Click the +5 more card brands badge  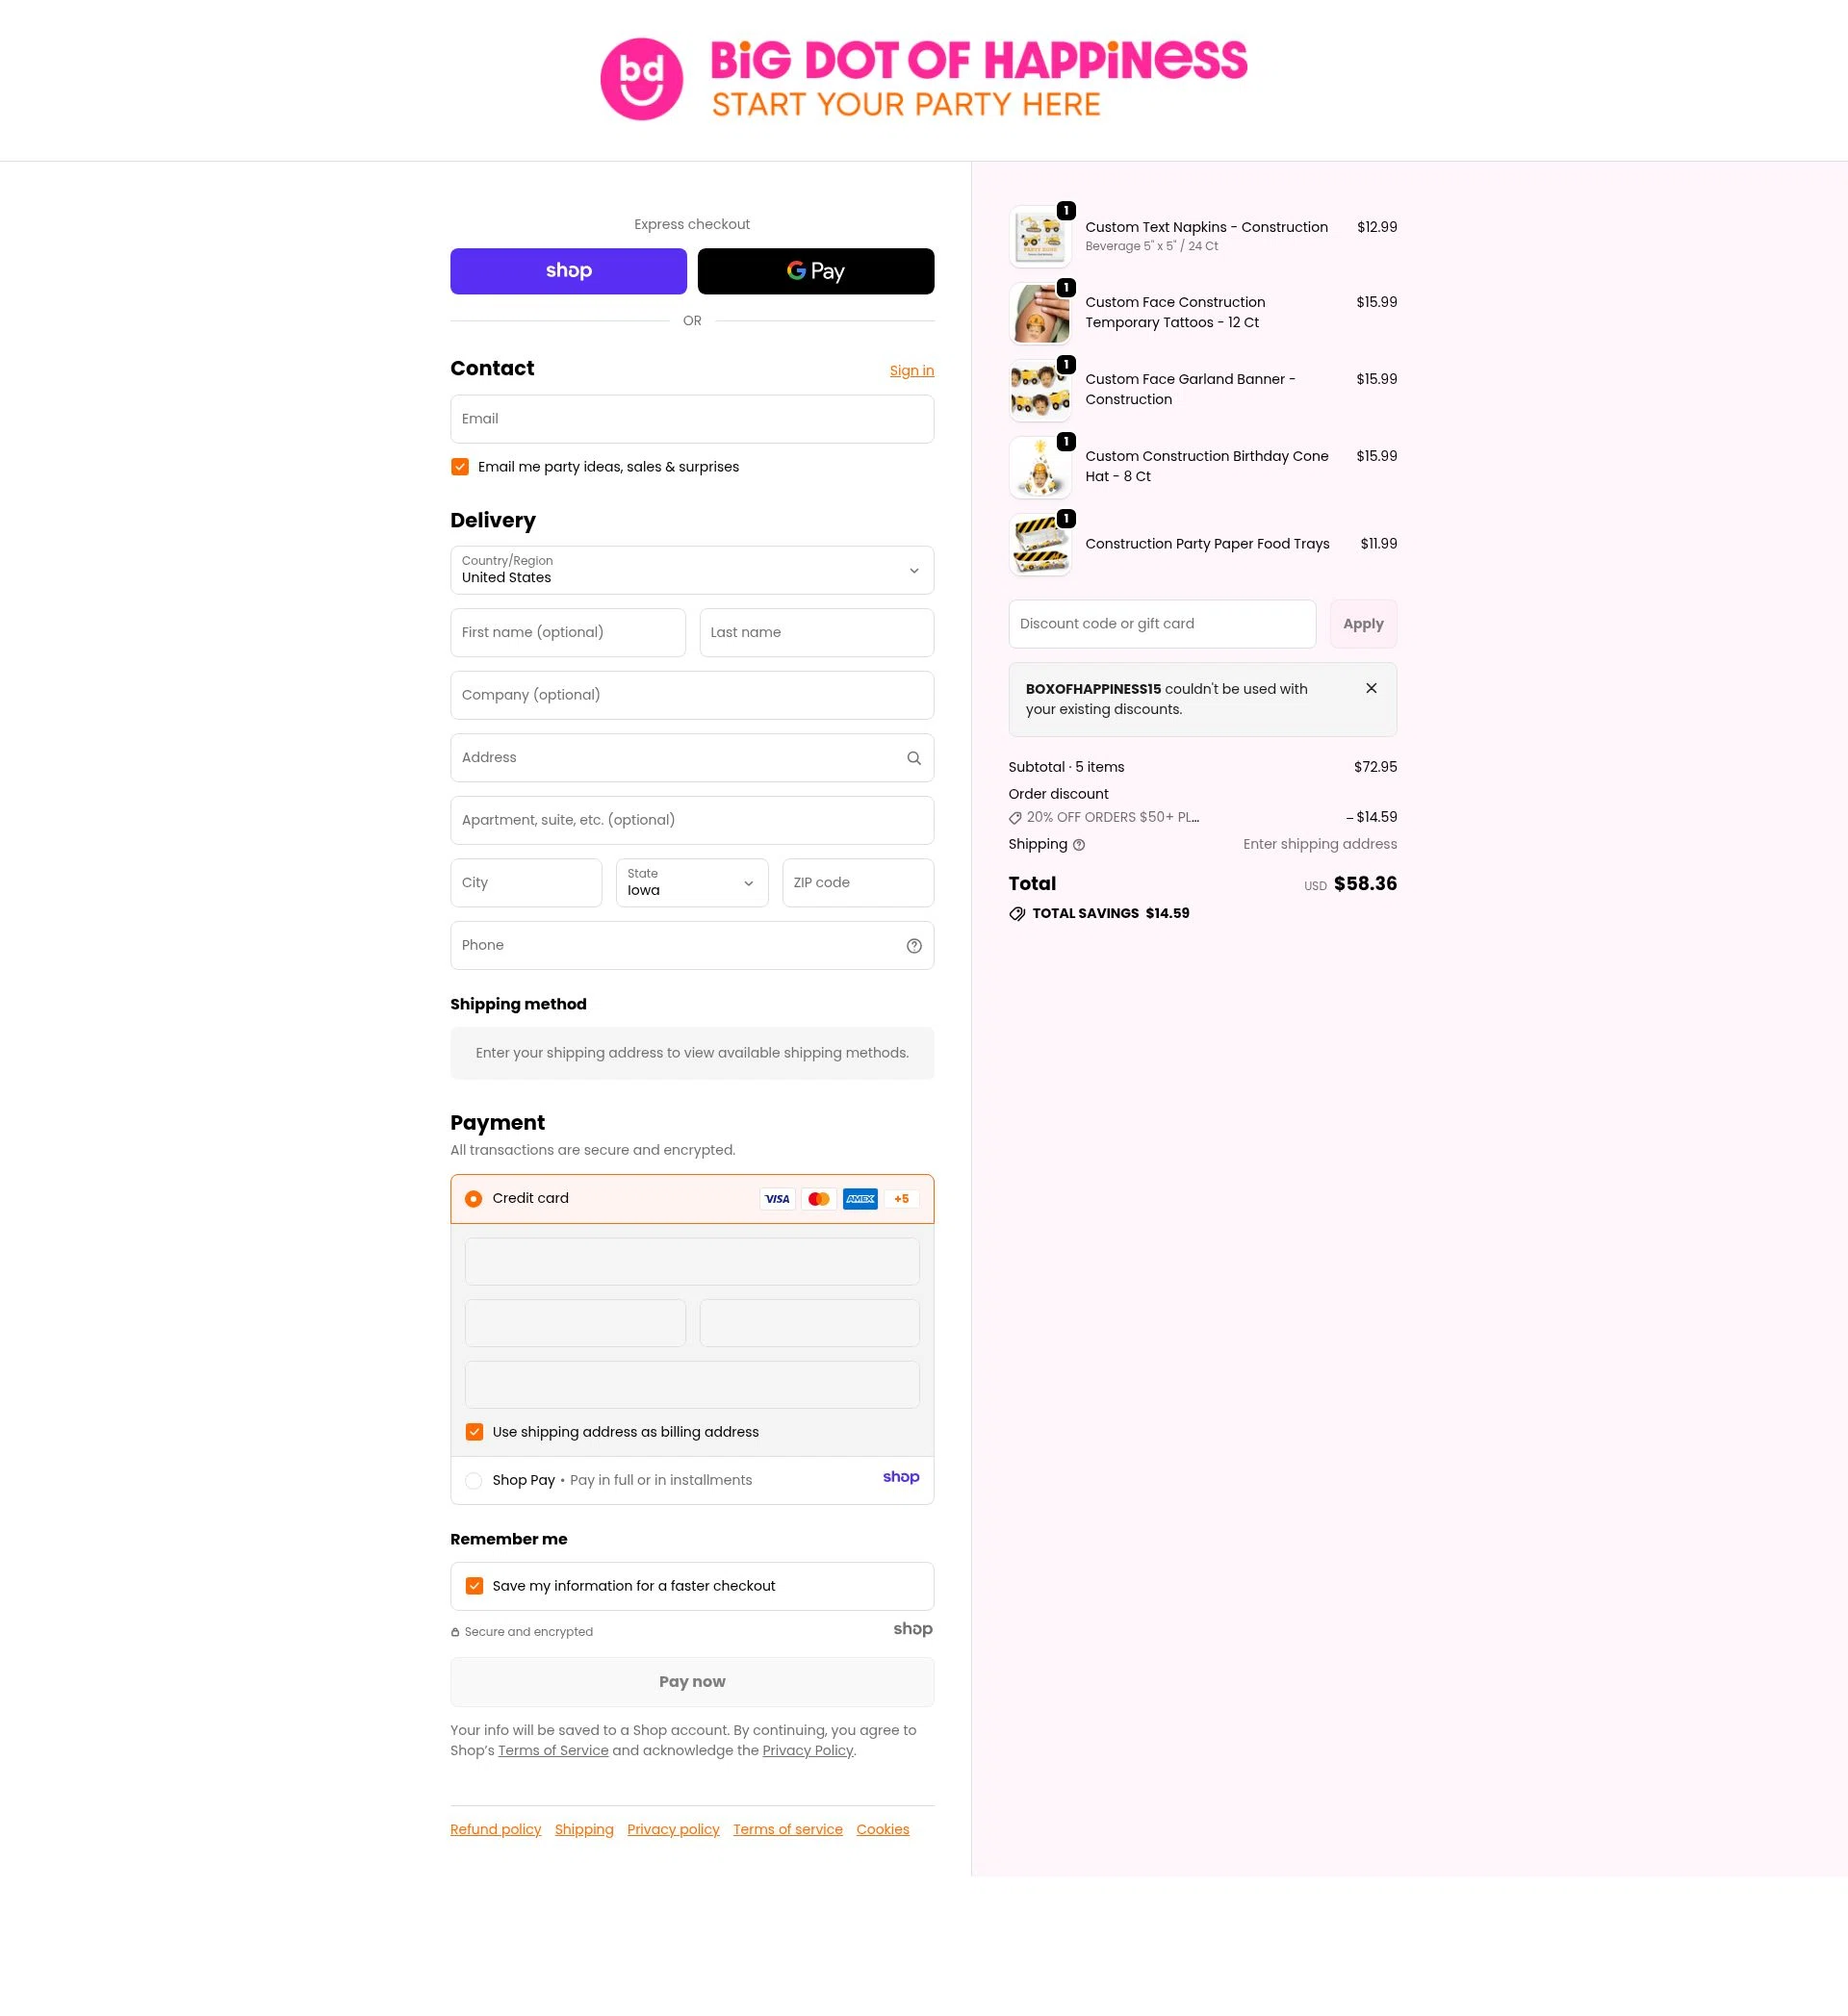click(901, 1199)
